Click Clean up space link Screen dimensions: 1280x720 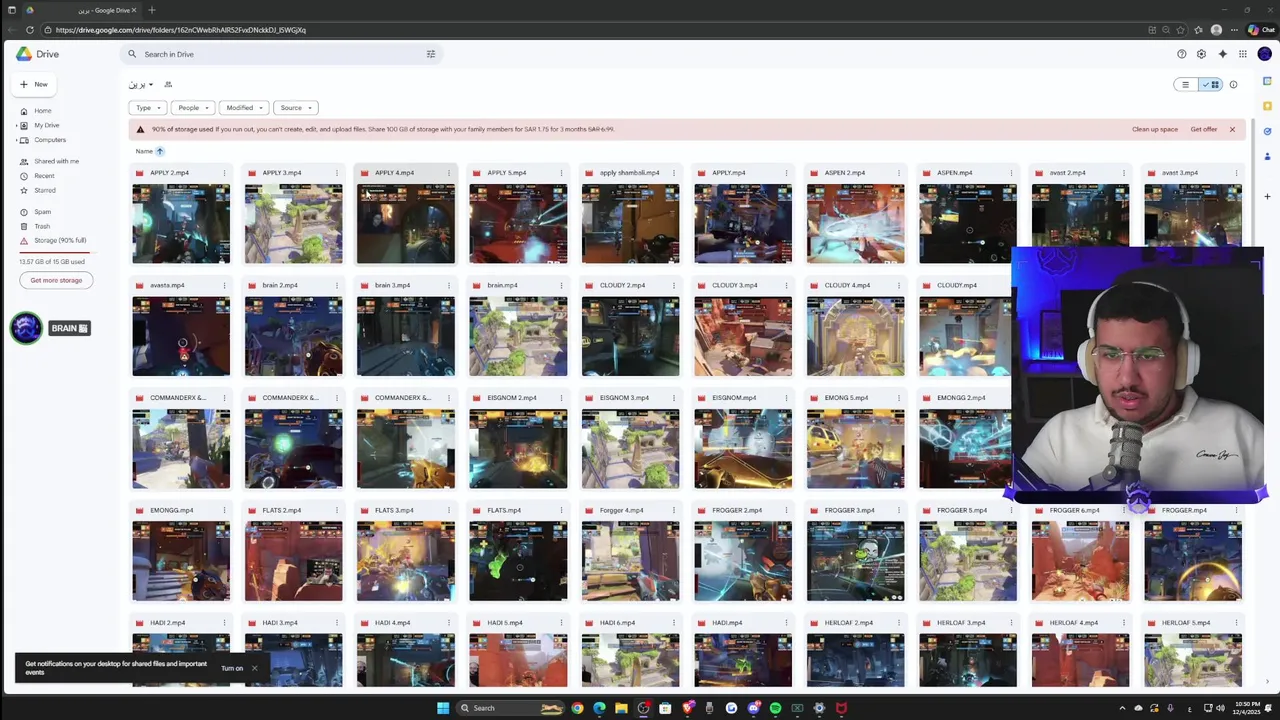click(x=1154, y=129)
